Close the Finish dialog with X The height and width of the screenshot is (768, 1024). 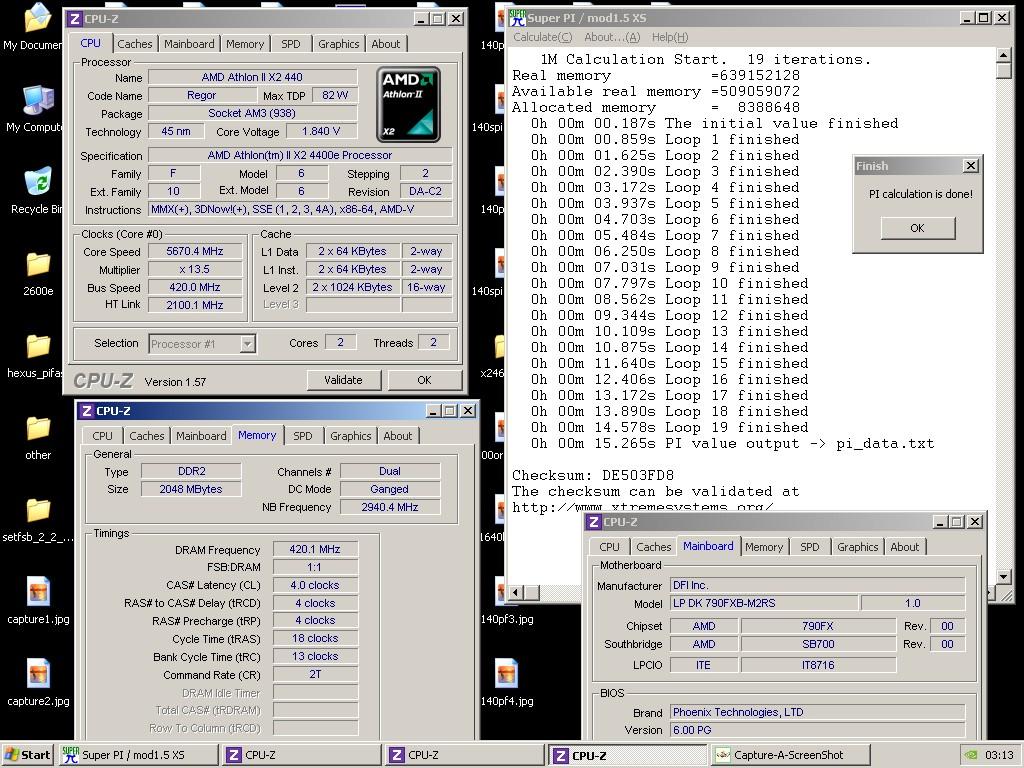(971, 166)
